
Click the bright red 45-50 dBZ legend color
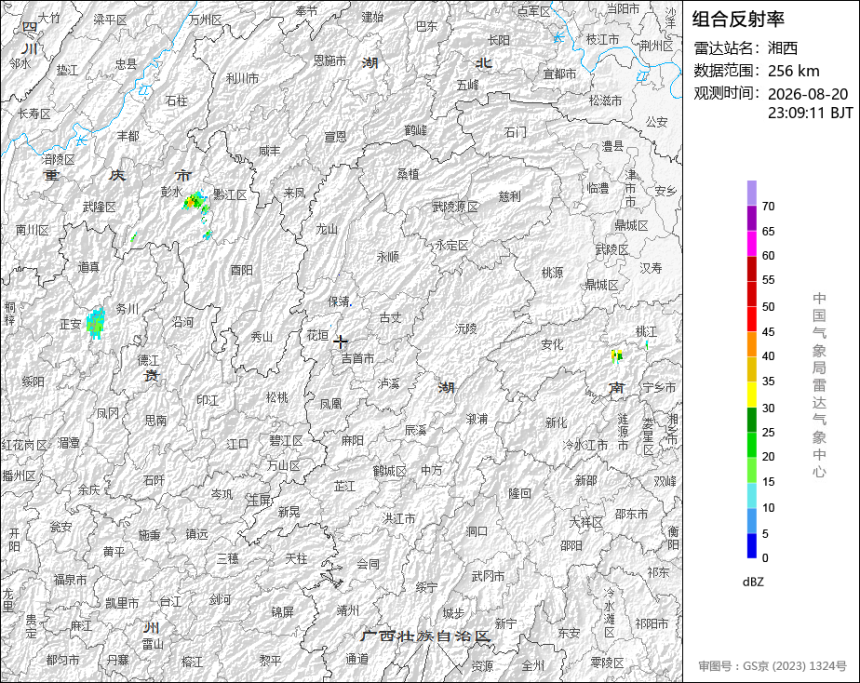pos(751,319)
